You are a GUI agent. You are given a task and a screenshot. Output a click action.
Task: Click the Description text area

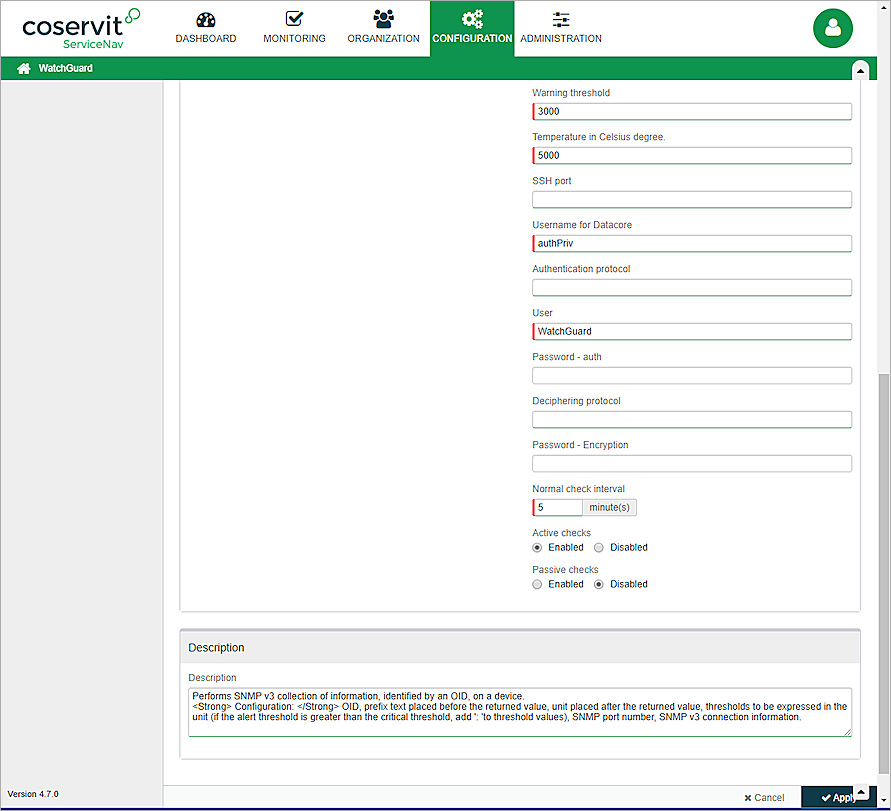click(519, 711)
